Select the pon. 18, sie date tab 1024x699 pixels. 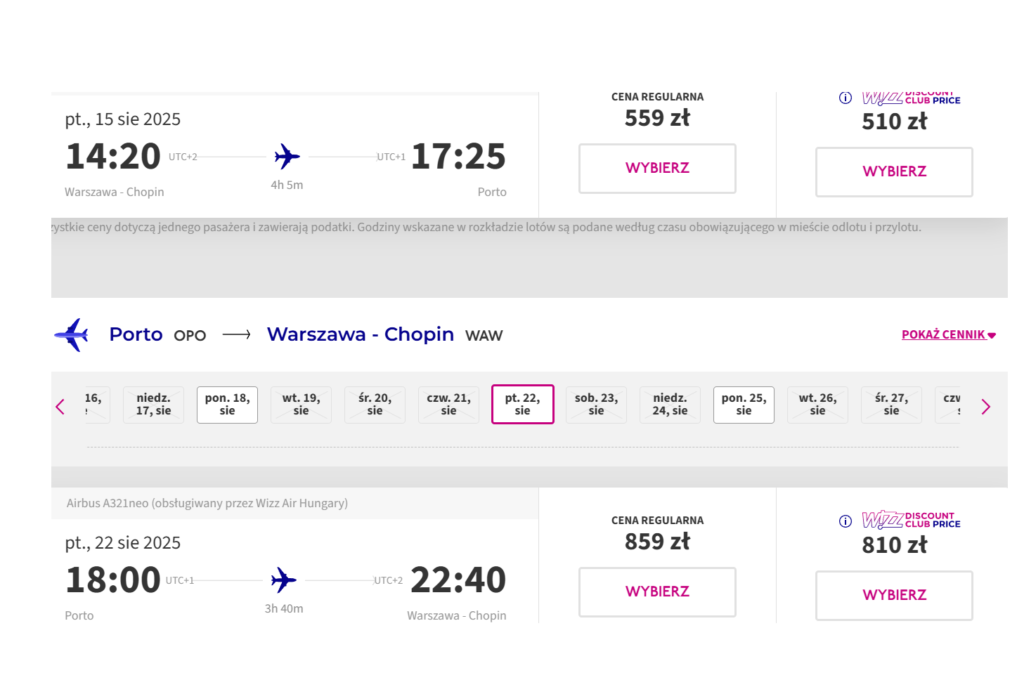(x=227, y=404)
